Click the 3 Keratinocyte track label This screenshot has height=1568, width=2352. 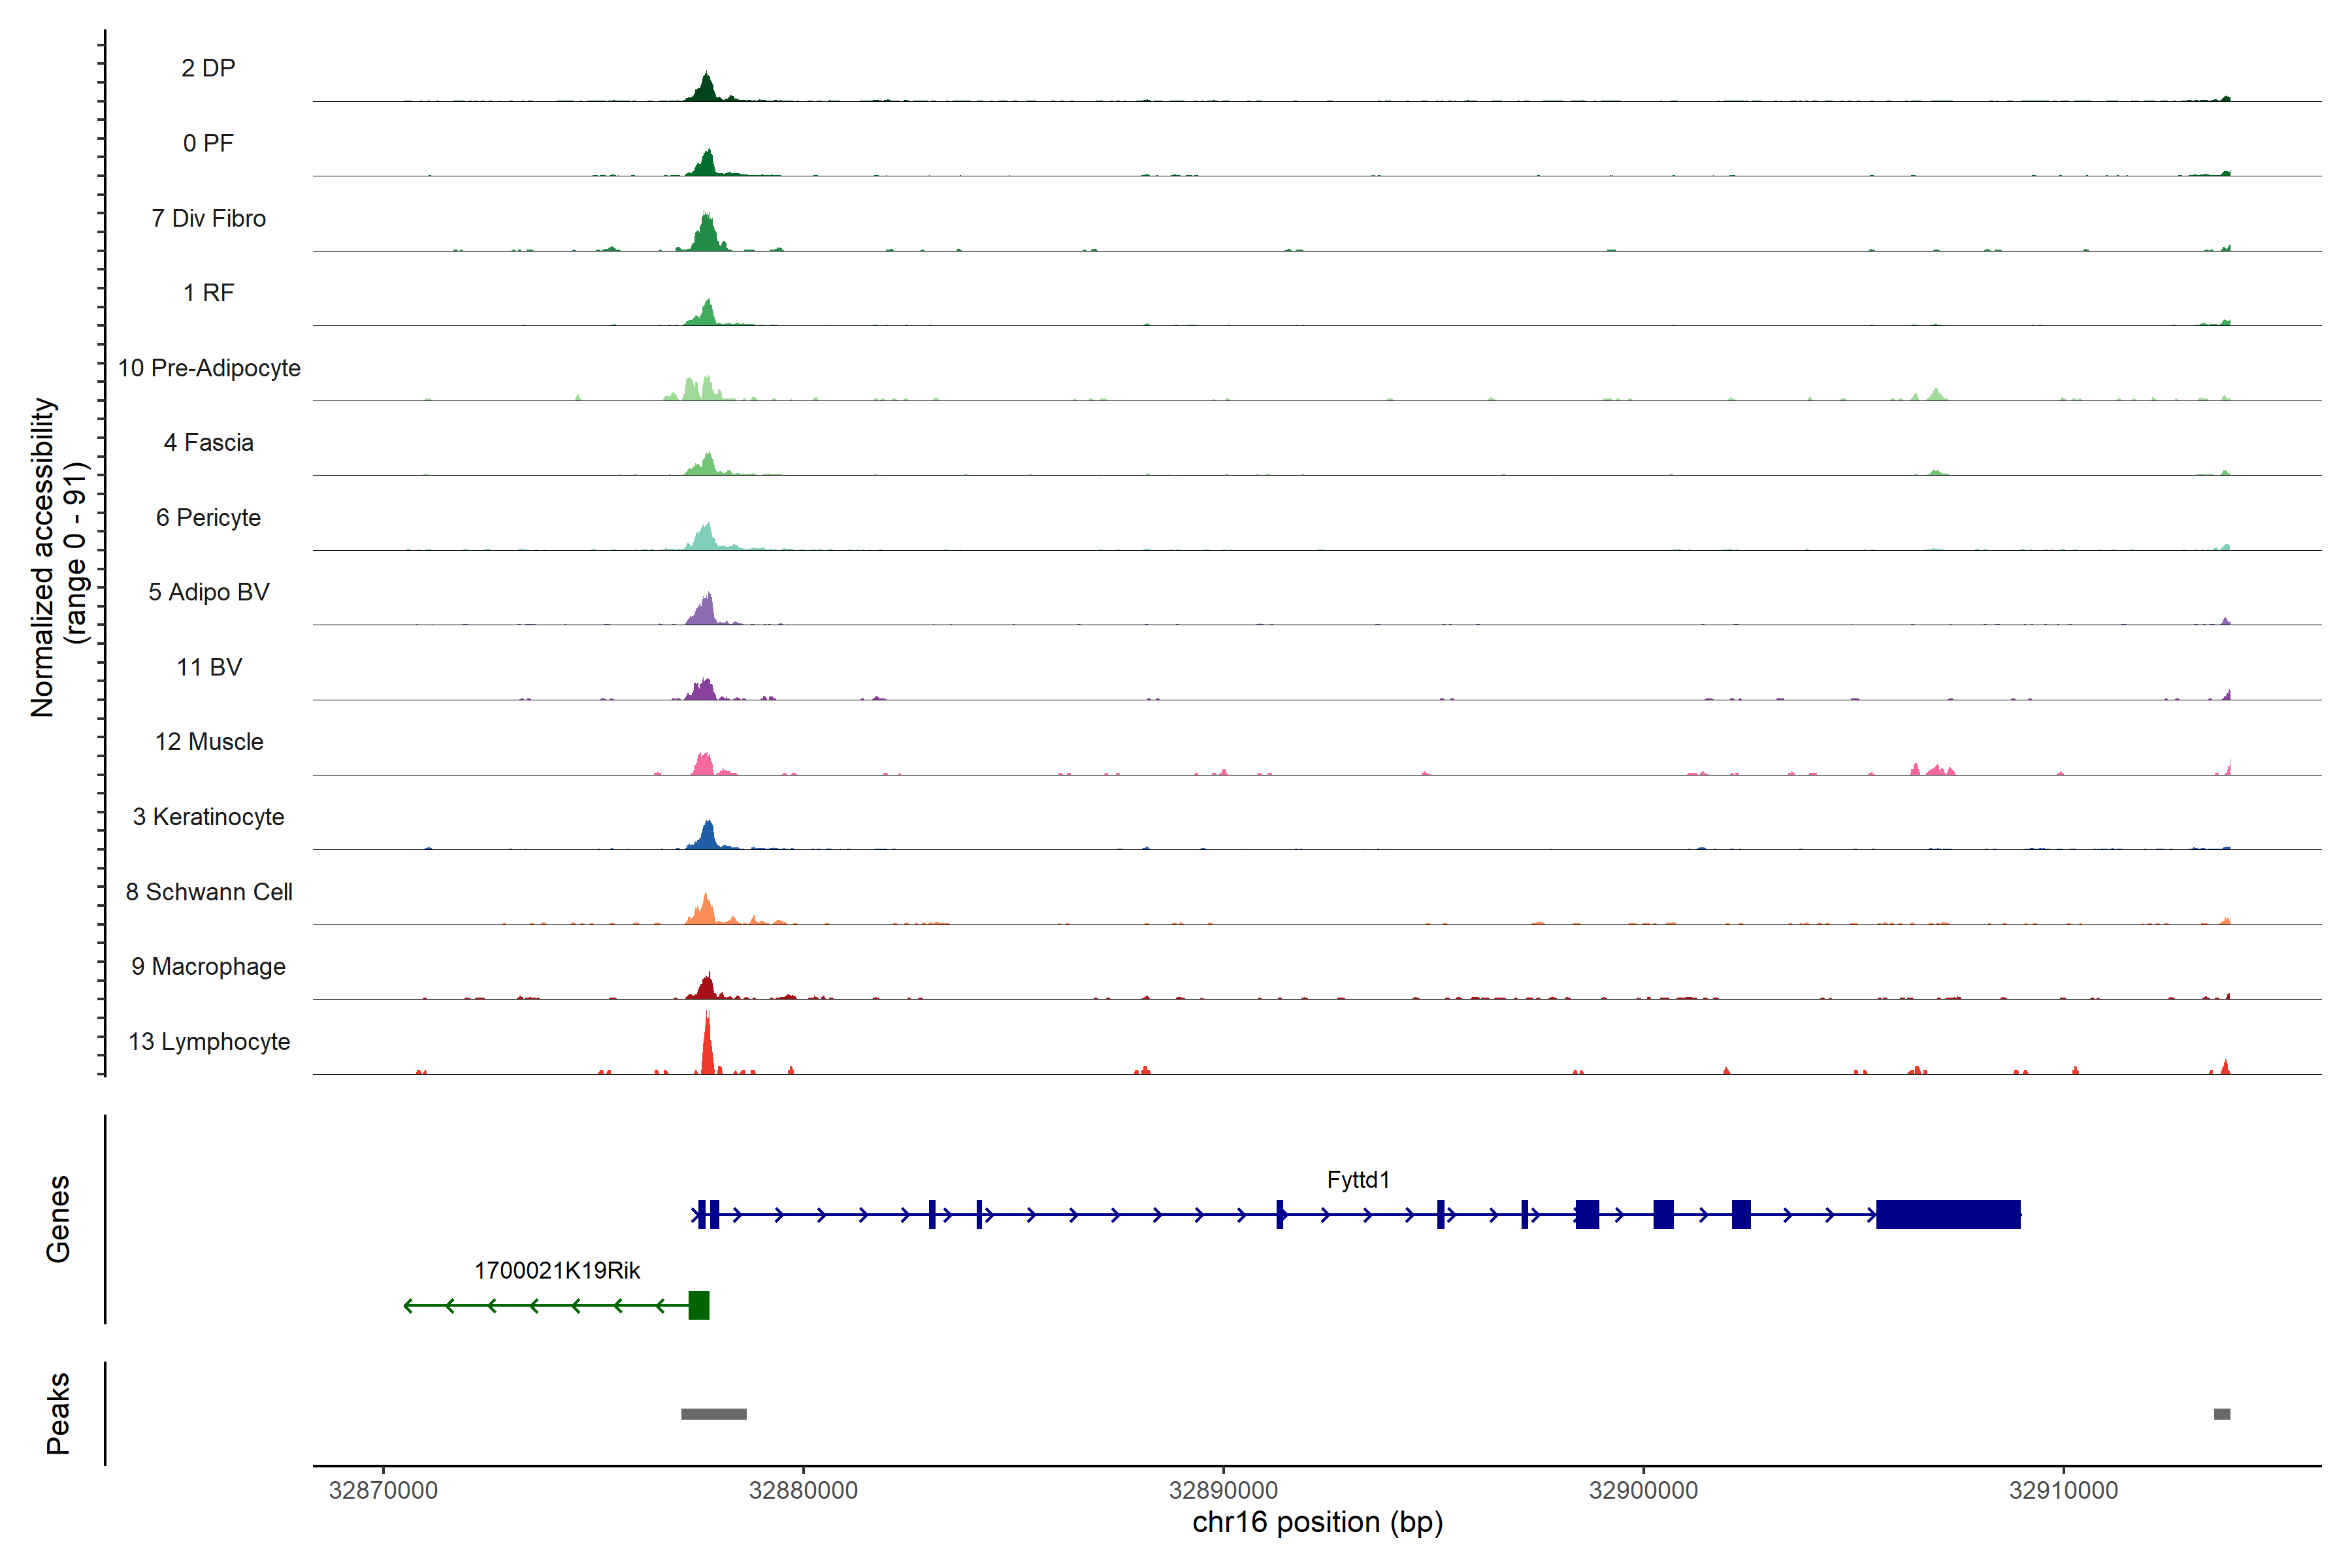tap(208, 817)
